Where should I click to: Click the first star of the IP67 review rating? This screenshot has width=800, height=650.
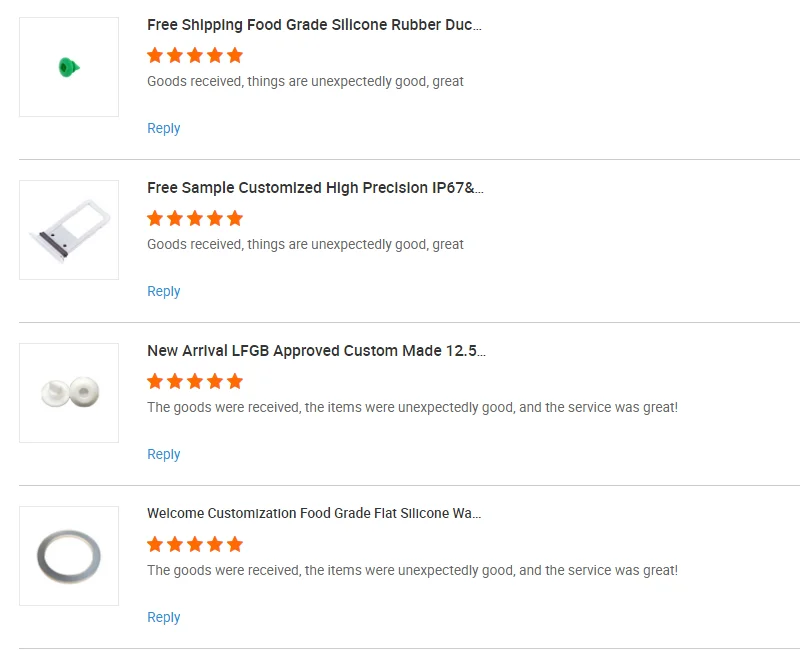pyautogui.click(x=155, y=218)
